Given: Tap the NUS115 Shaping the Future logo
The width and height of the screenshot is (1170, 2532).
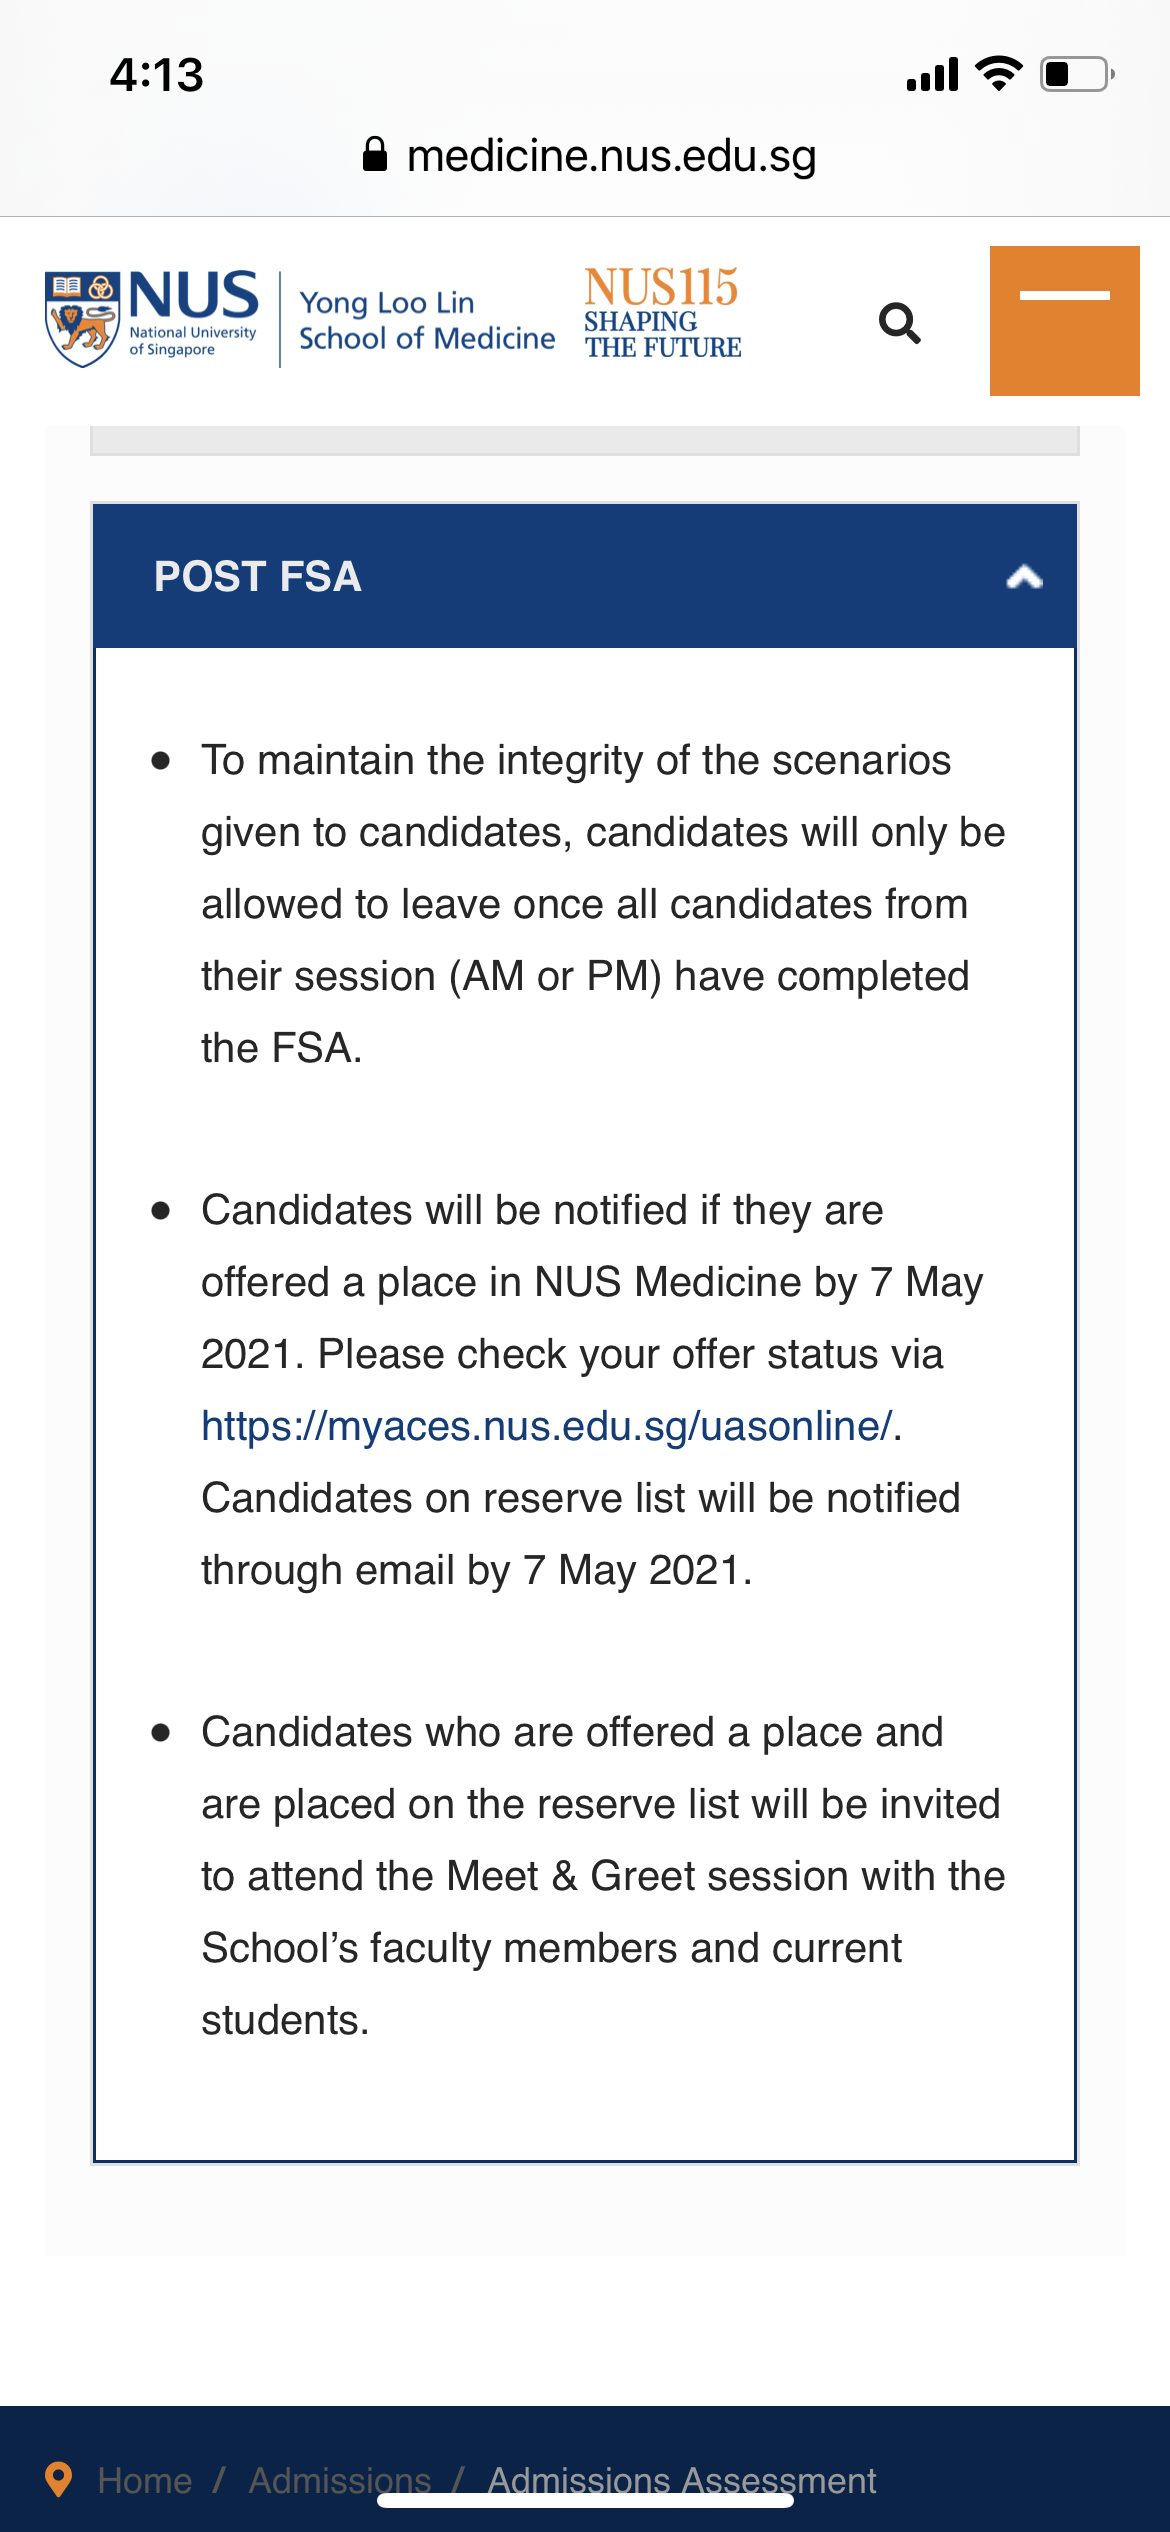Looking at the screenshot, I should (x=662, y=313).
